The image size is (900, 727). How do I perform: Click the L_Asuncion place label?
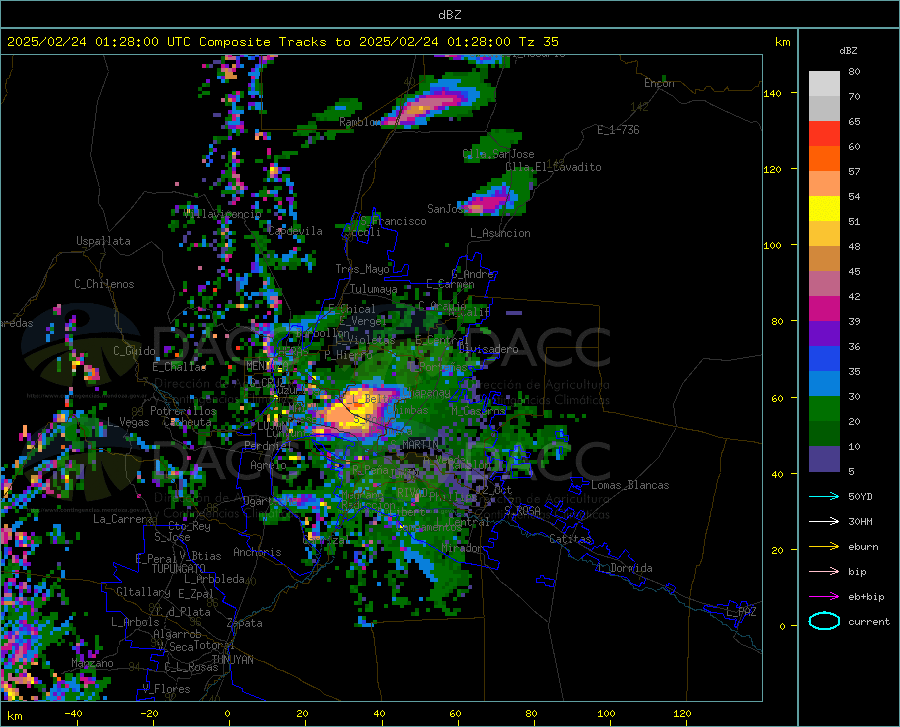pyautogui.click(x=500, y=233)
